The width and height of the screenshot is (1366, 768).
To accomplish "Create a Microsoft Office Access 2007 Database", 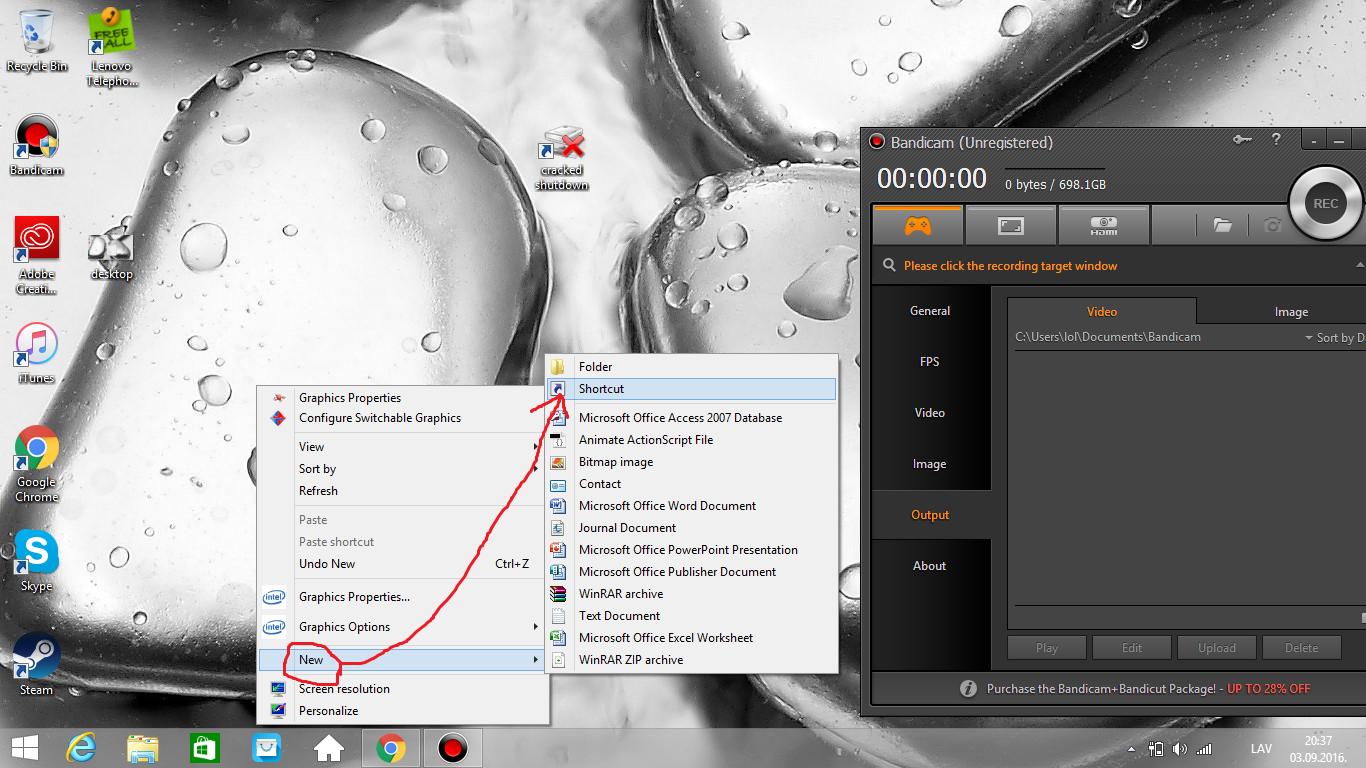I will click(691, 418).
